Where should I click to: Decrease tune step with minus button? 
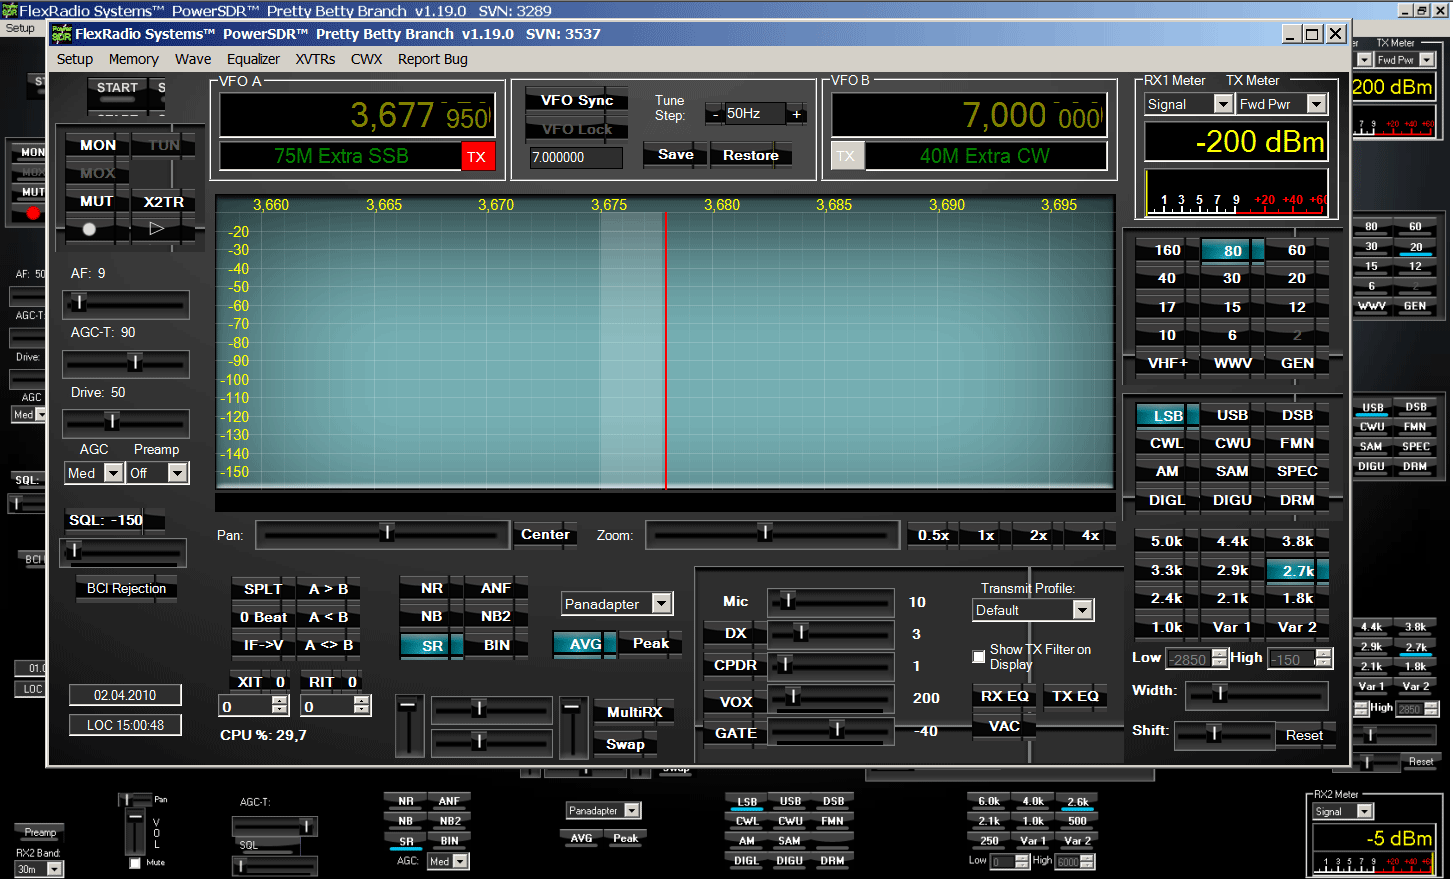pos(715,114)
